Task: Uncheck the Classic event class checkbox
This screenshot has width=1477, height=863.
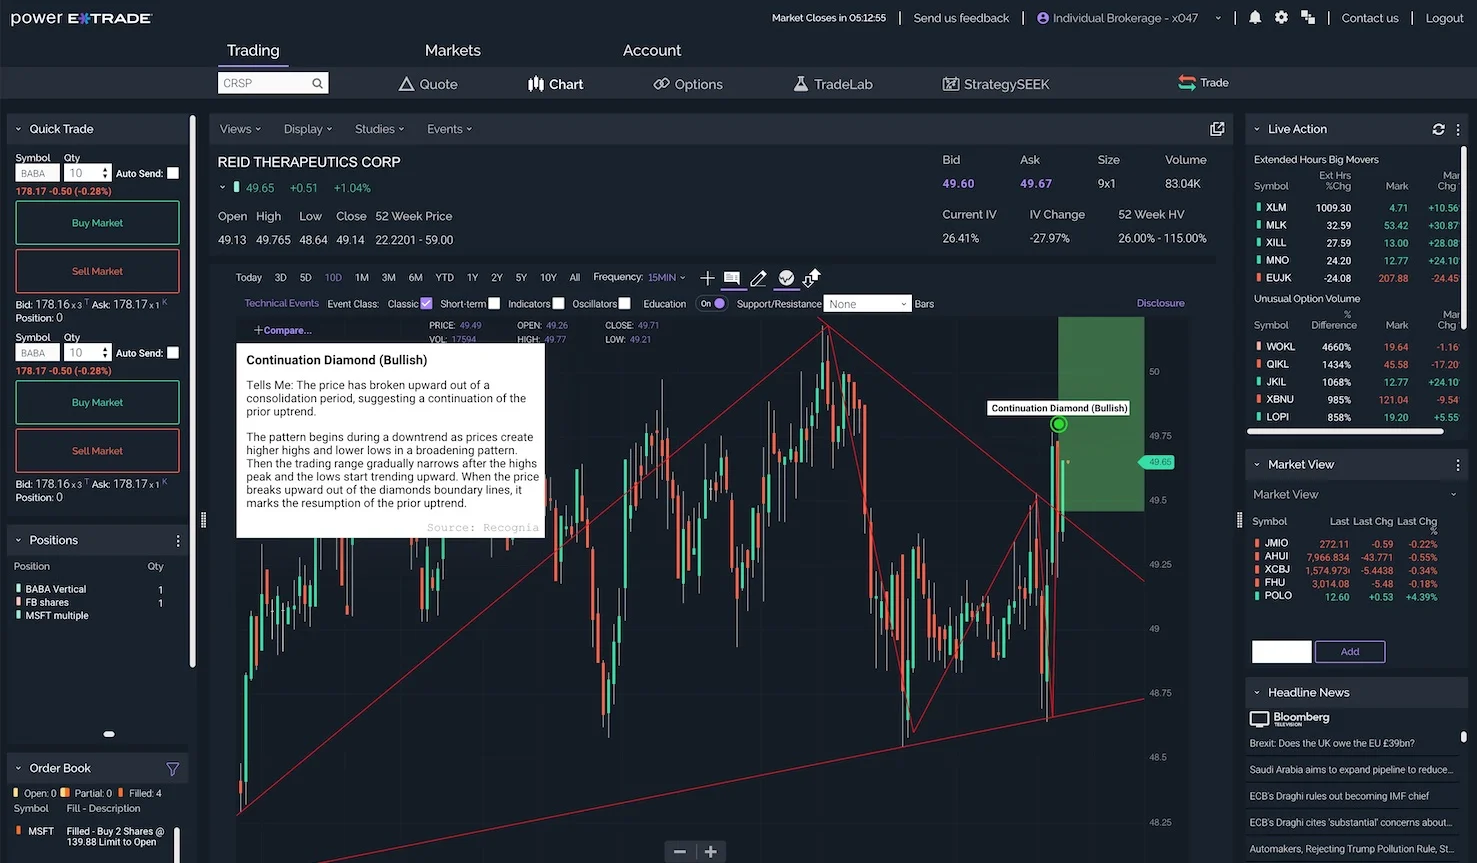Action: (x=426, y=304)
